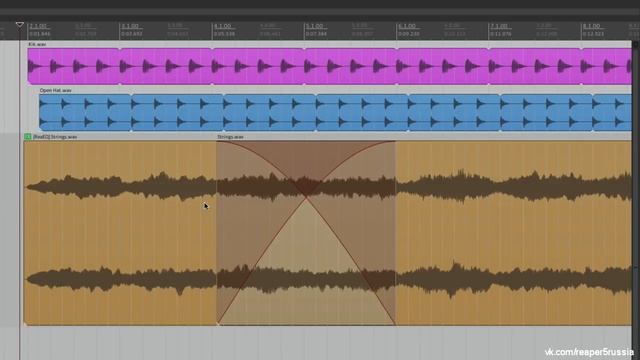Viewport: 640px width, 360px height.
Task: Click the 8.1.00 bar marker on ruler
Action: [591, 26]
